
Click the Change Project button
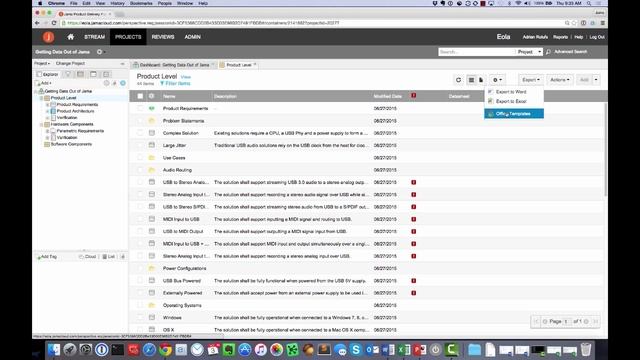pyautogui.click(x=70, y=64)
